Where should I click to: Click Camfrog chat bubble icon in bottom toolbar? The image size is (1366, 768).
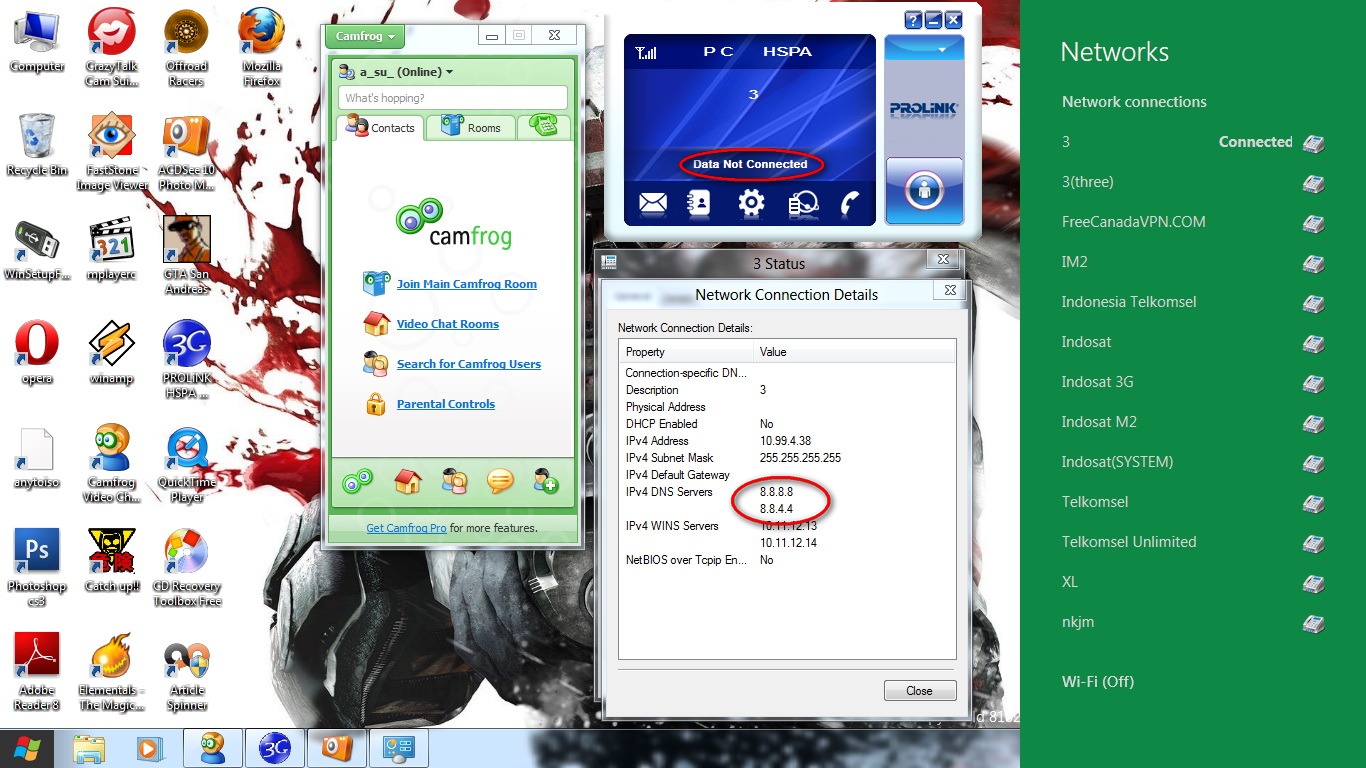tap(500, 481)
